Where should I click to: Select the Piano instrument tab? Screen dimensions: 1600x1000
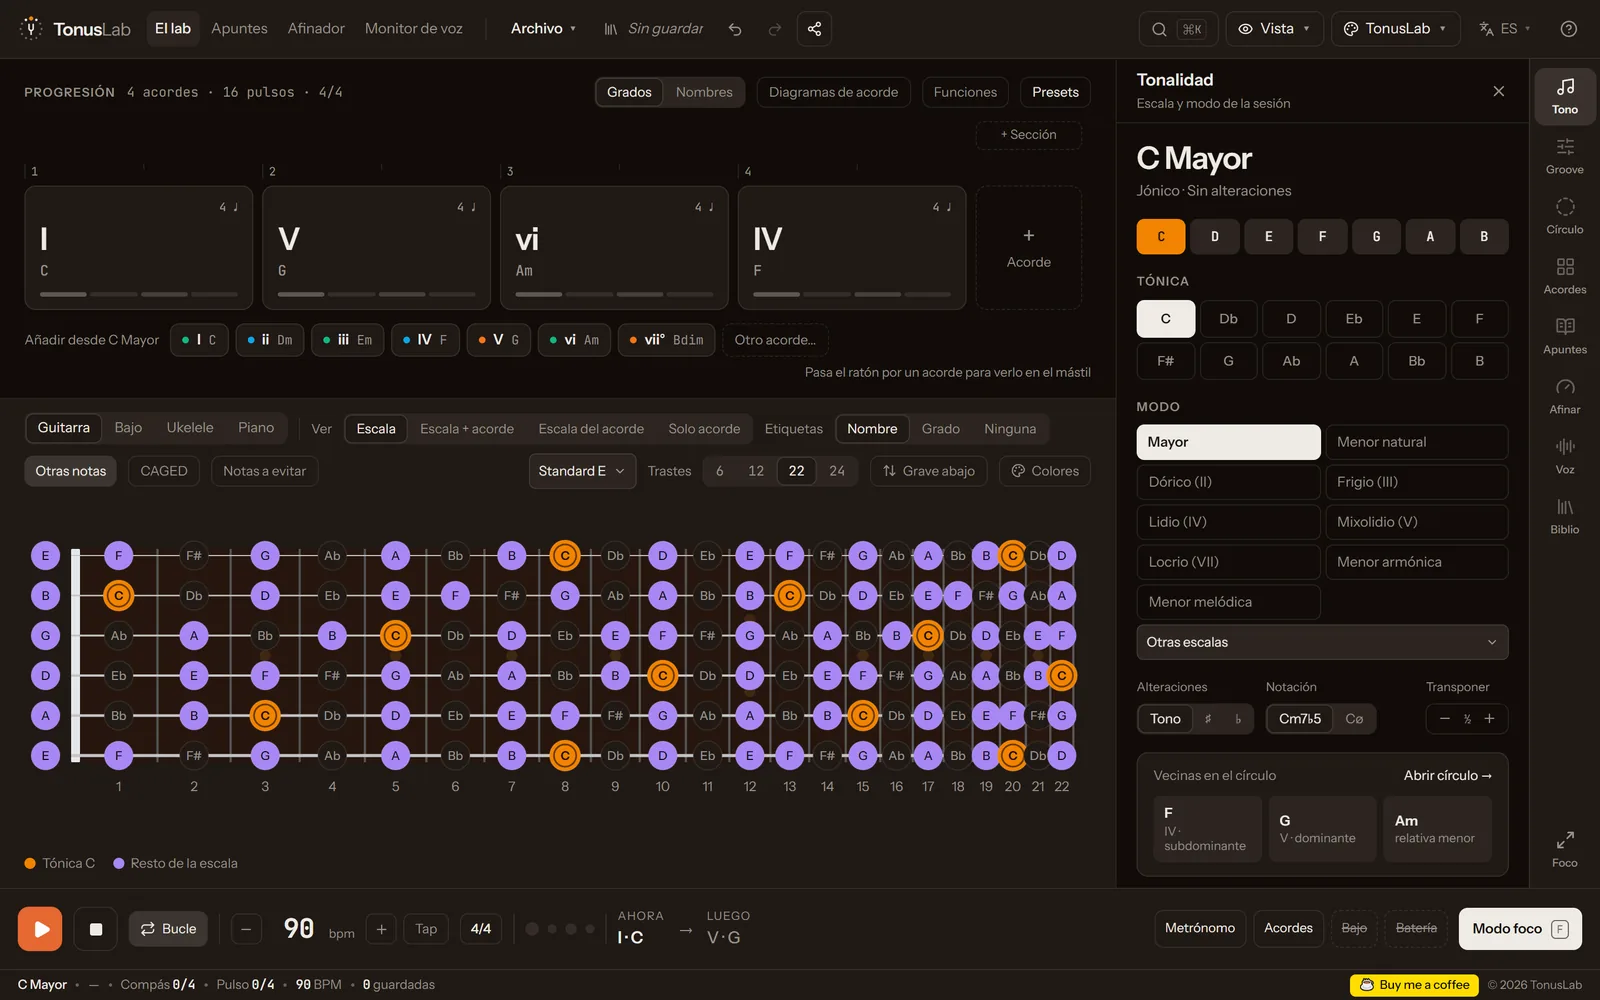[256, 428]
